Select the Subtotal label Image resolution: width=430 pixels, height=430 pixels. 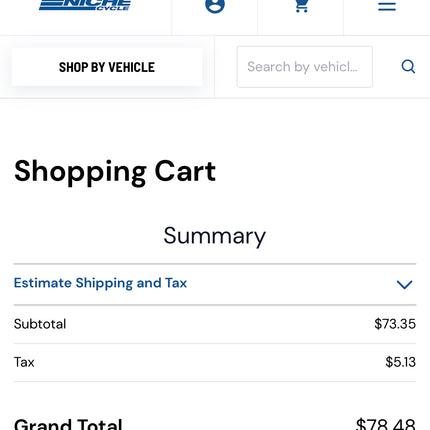pos(40,324)
